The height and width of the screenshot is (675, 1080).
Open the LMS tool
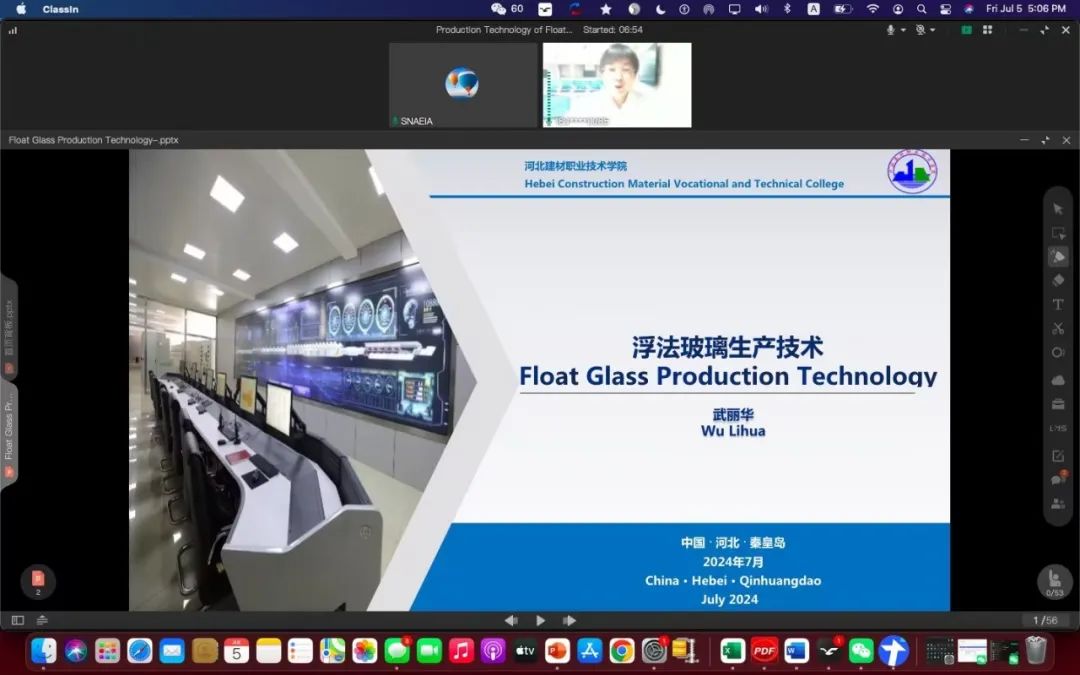(1058, 428)
